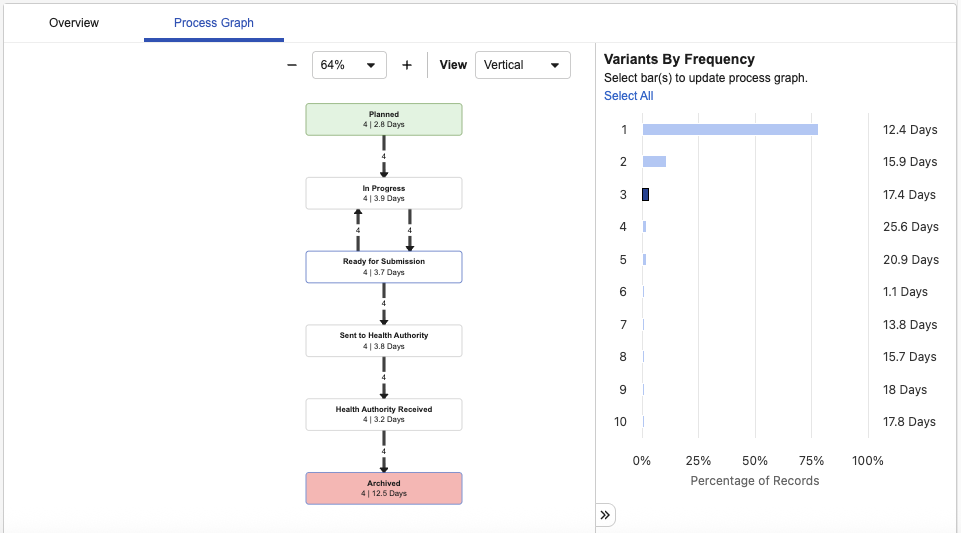This screenshot has height=533, width=961.
Task: Select the Health Authority Received node
Action: (x=384, y=414)
